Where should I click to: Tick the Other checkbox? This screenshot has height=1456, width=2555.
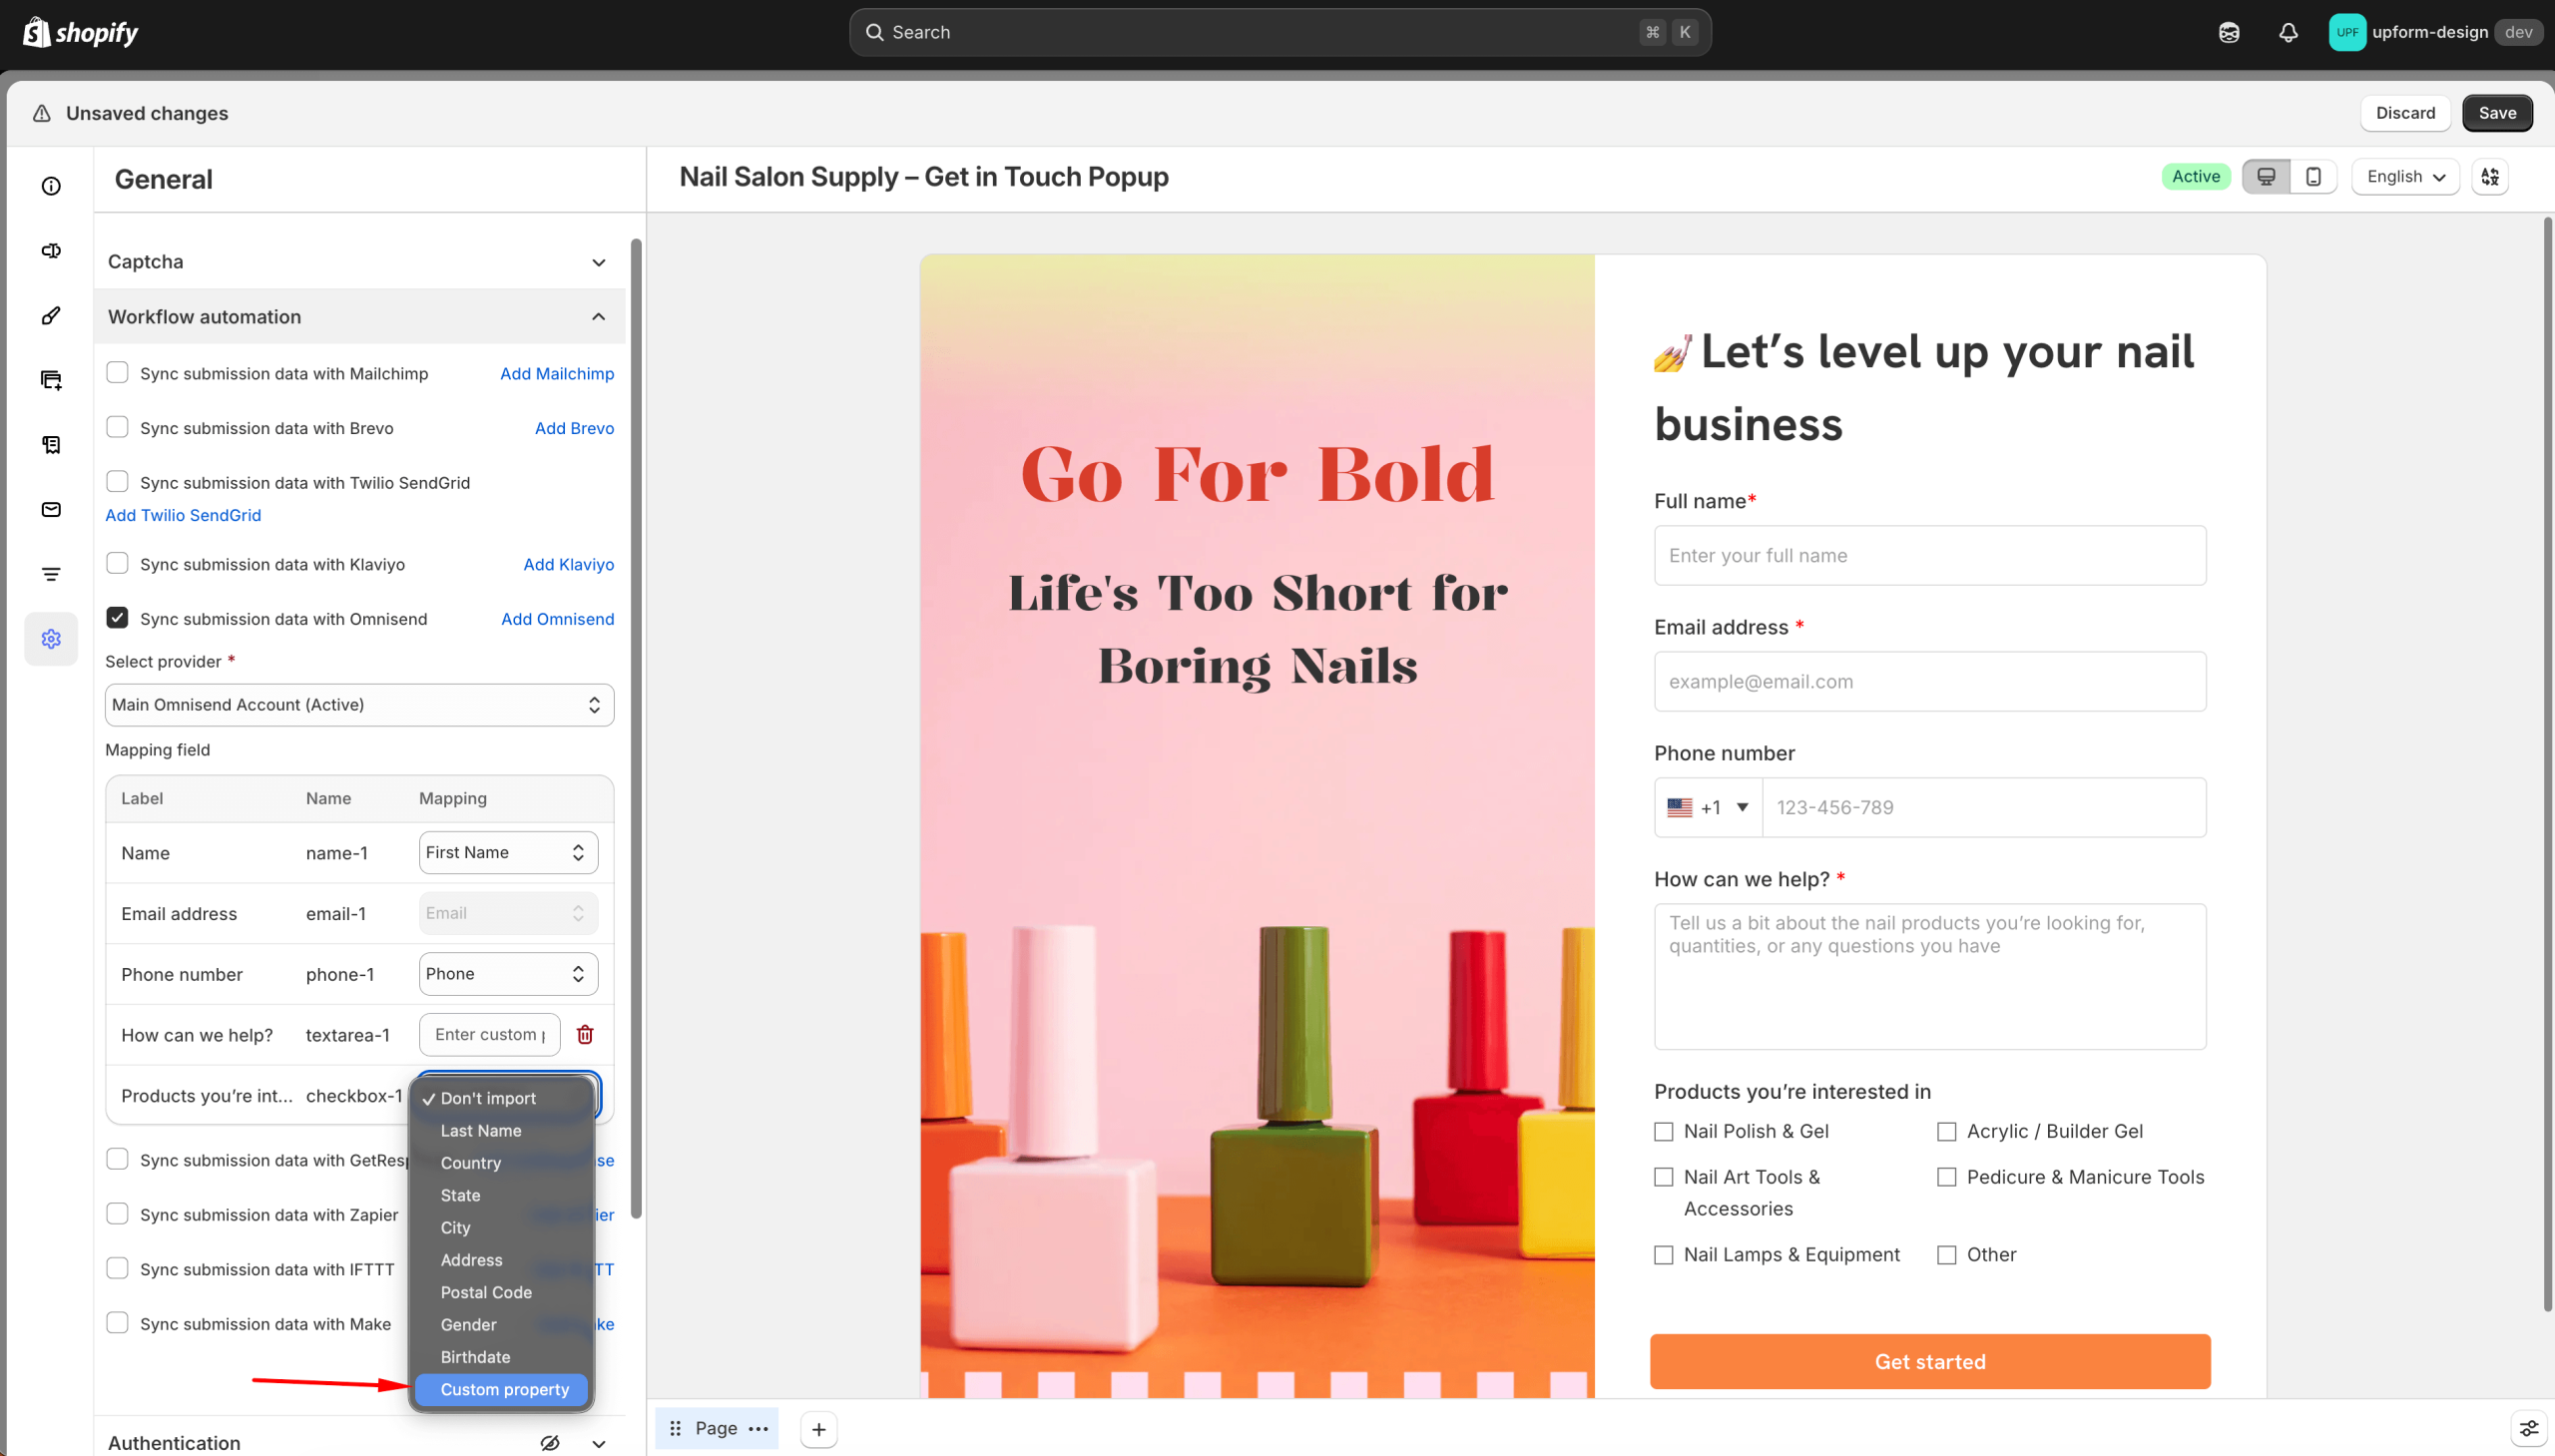(x=1946, y=1255)
